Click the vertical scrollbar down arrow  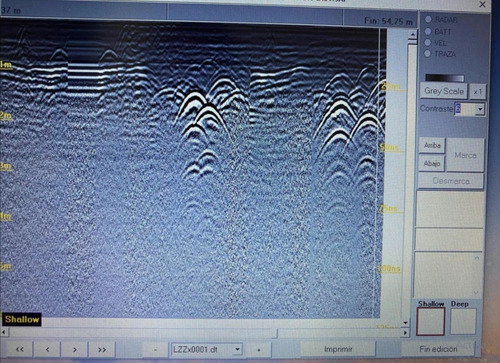[x=405, y=323]
